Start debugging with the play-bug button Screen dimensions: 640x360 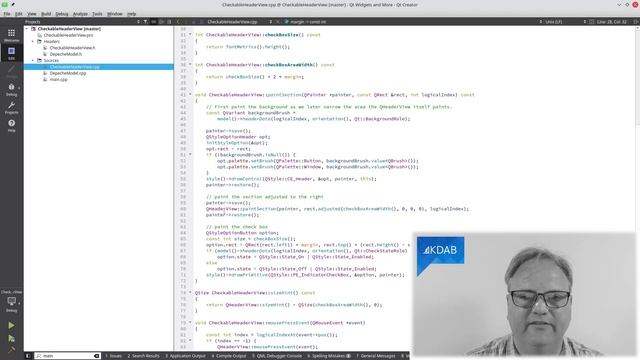[x=11, y=338]
